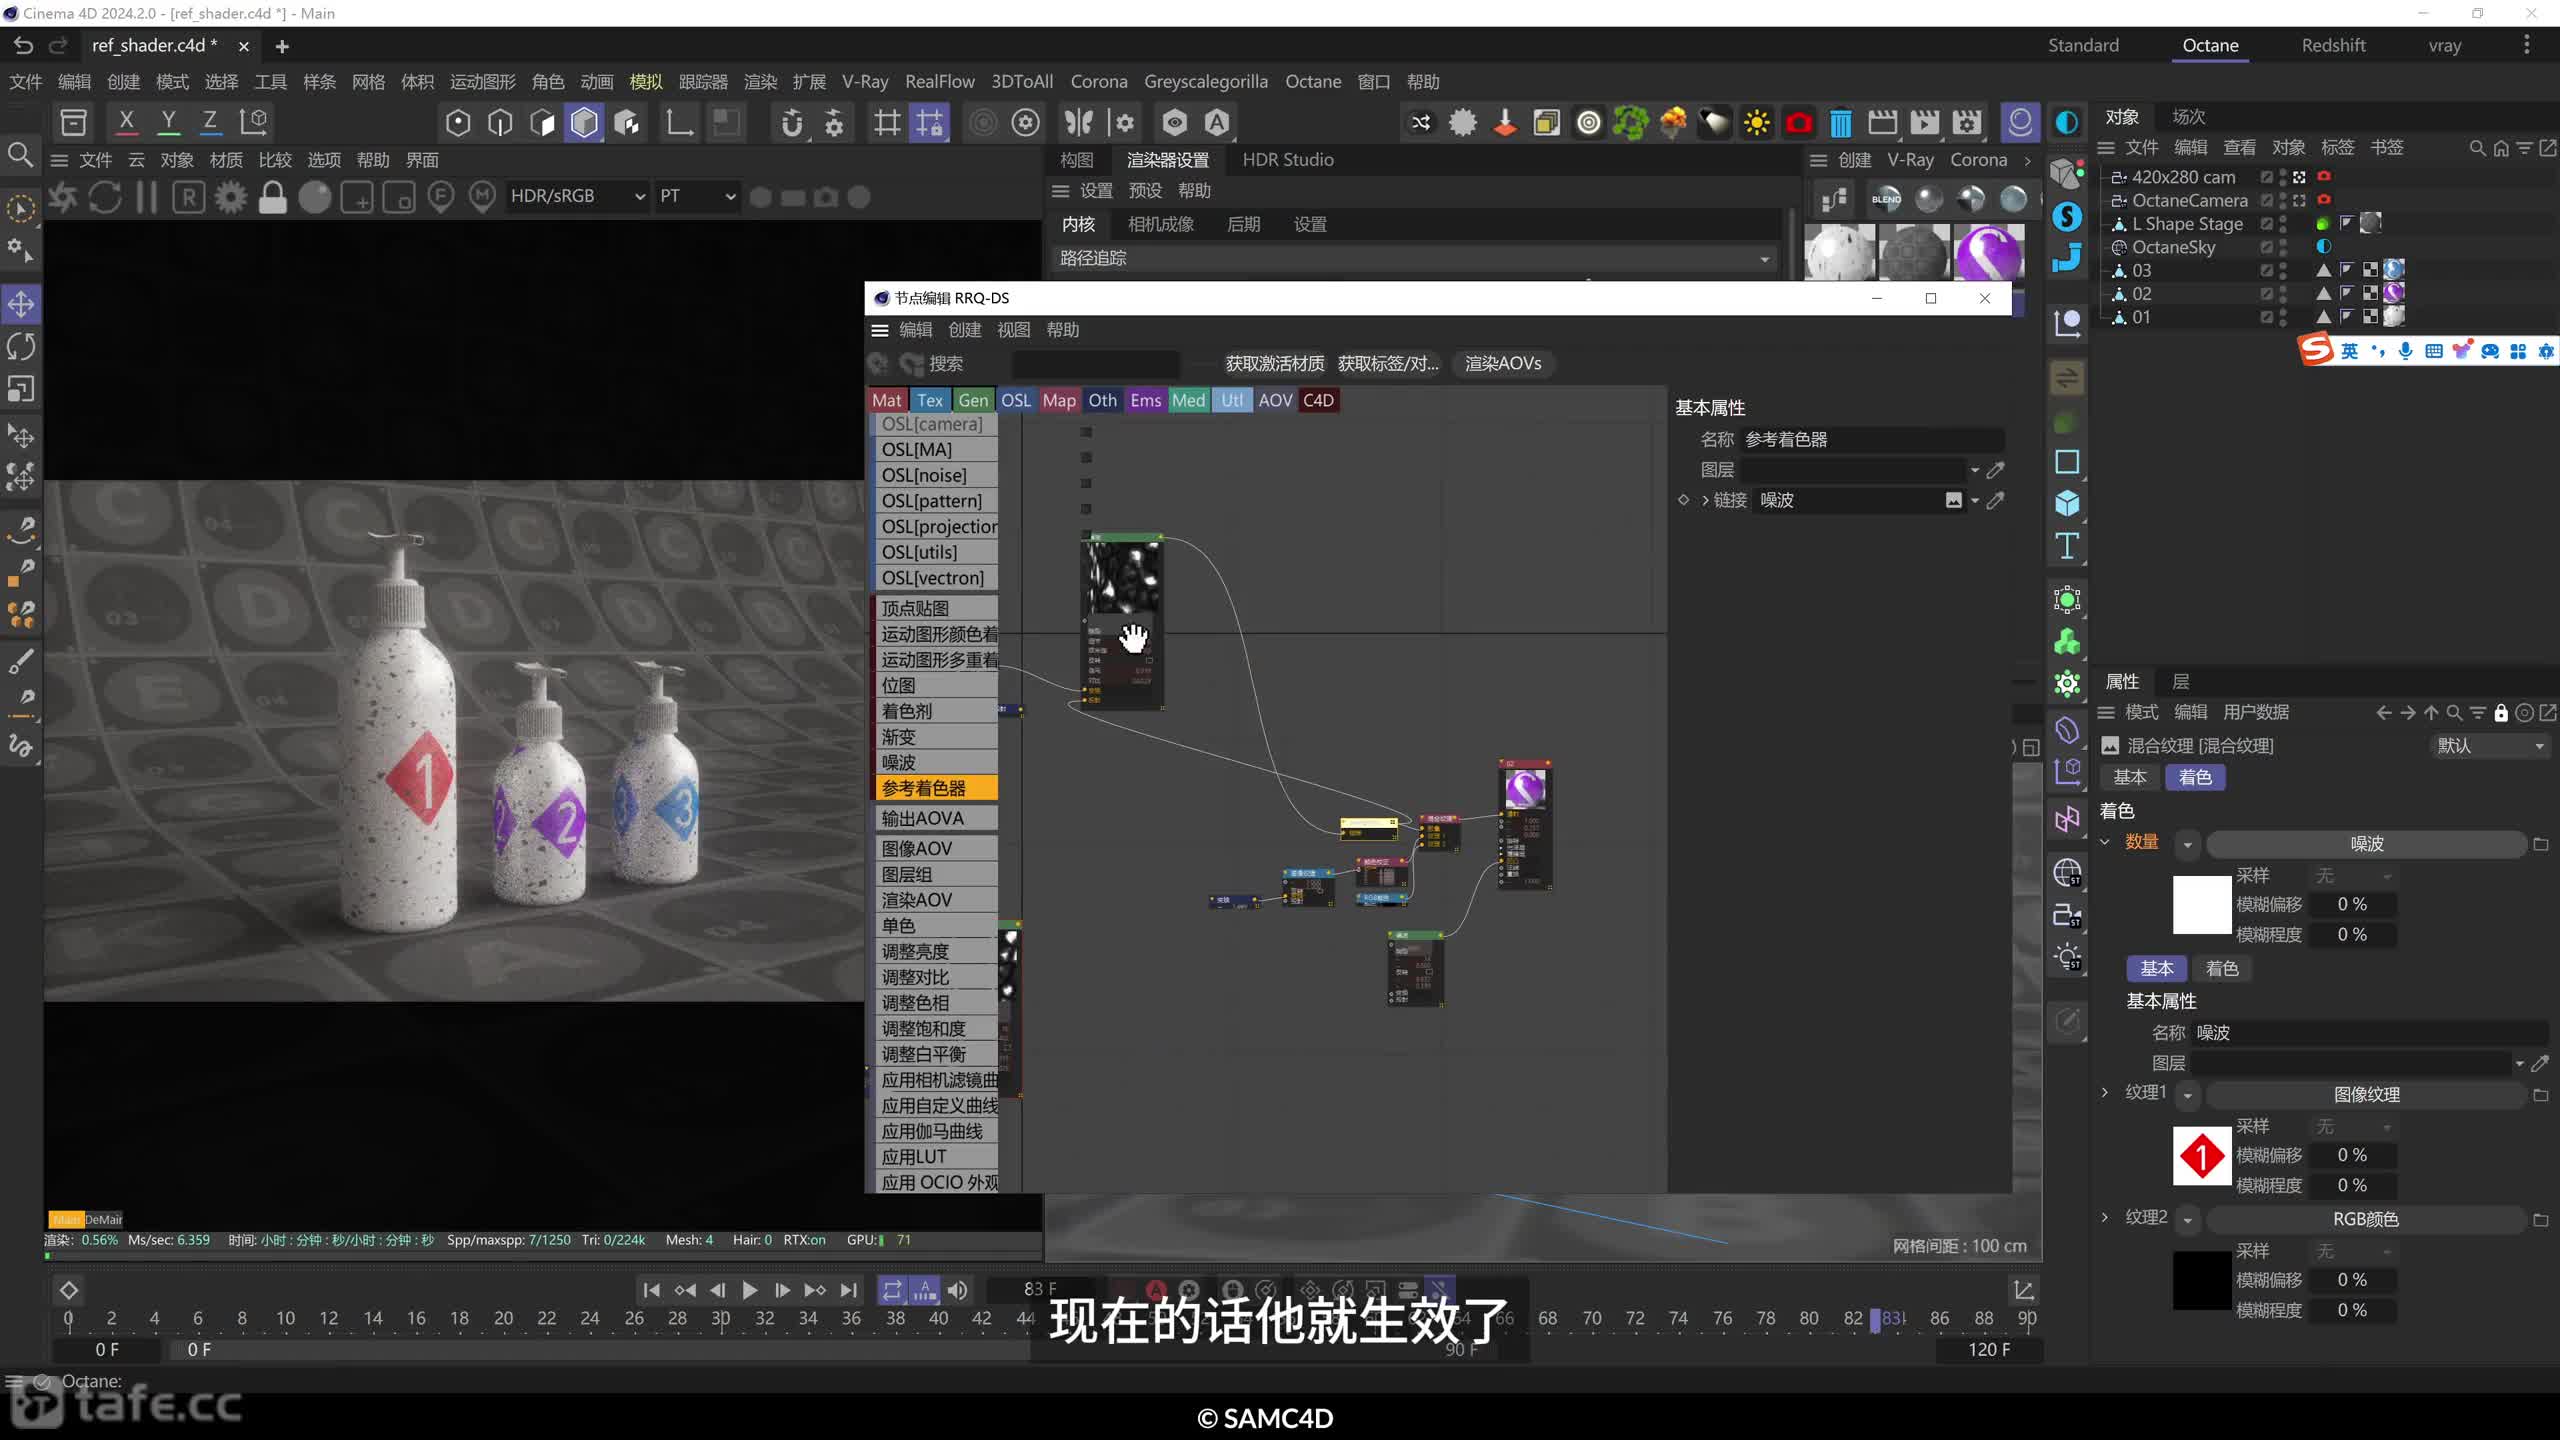
Task: Click the white 数量 color swatch
Action: (2202, 905)
